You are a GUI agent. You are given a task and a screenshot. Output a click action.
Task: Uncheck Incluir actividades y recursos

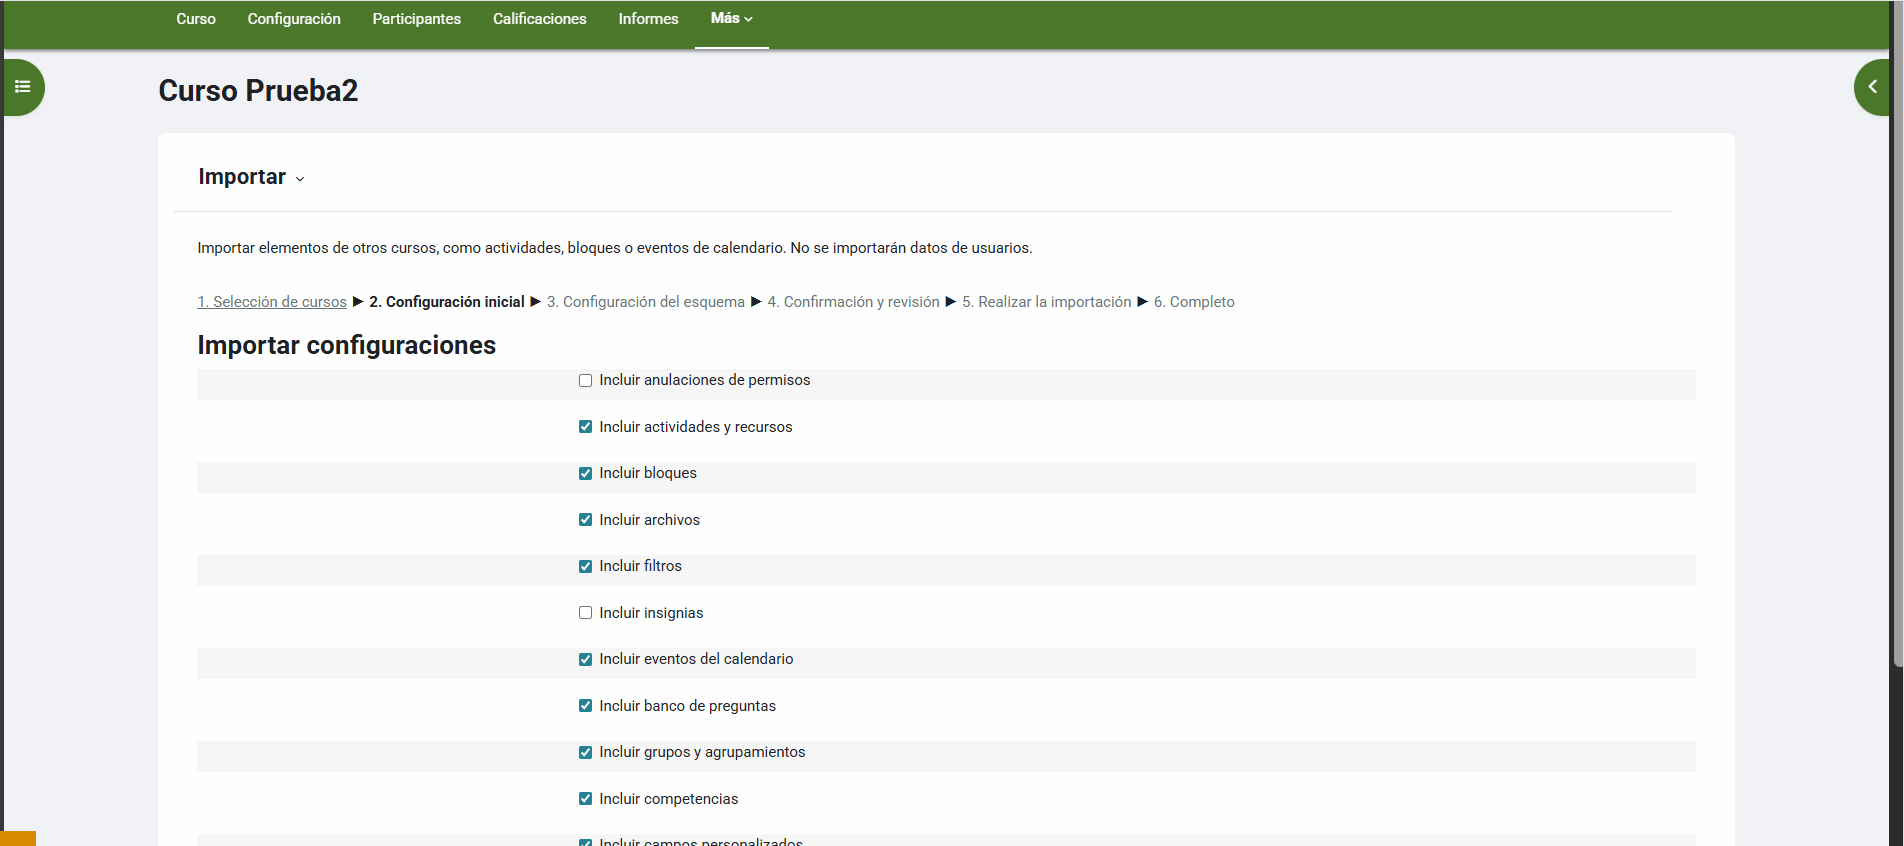click(586, 427)
